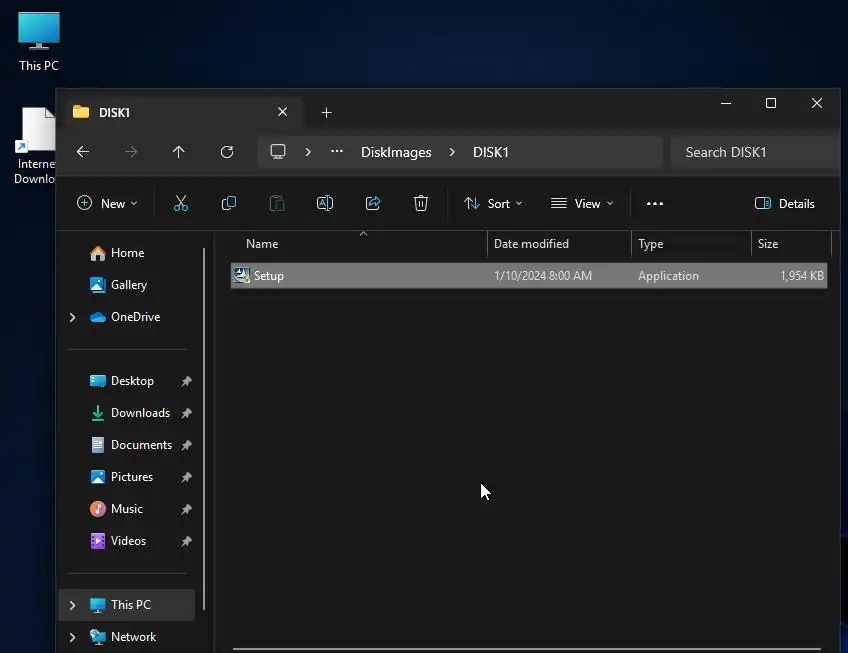Open the Sort options dropdown
848x653 pixels.
click(x=493, y=203)
